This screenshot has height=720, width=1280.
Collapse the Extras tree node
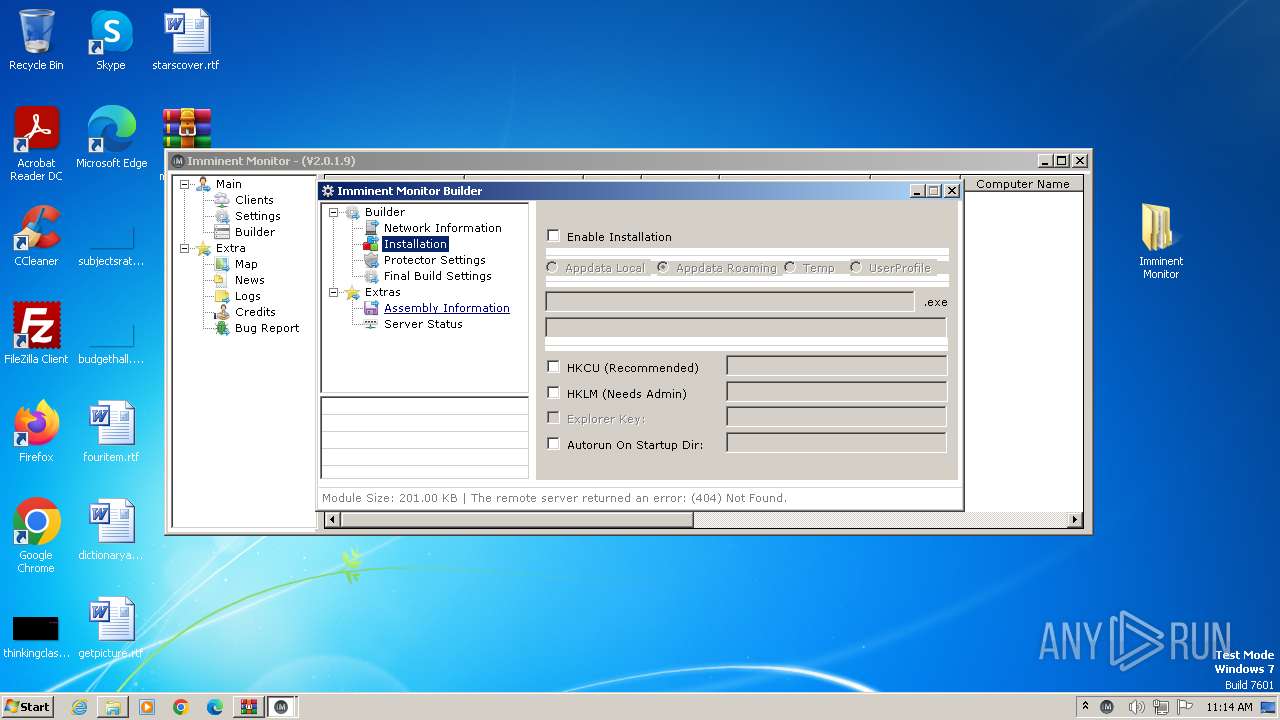(x=334, y=292)
